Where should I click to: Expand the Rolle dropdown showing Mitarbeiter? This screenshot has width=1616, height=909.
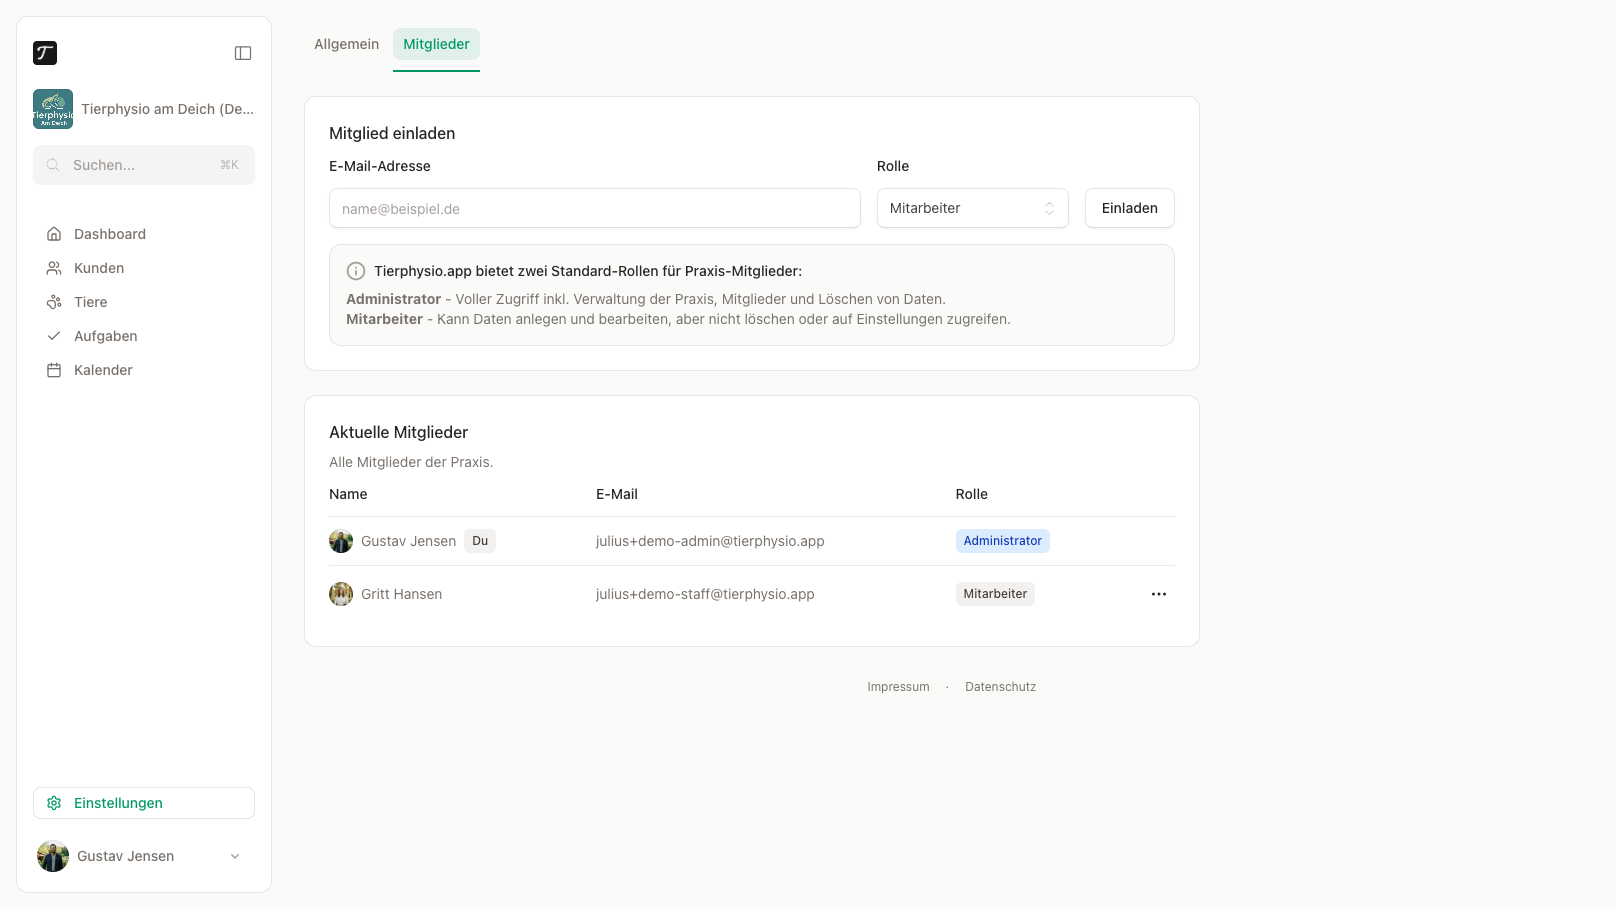(x=973, y=208)
